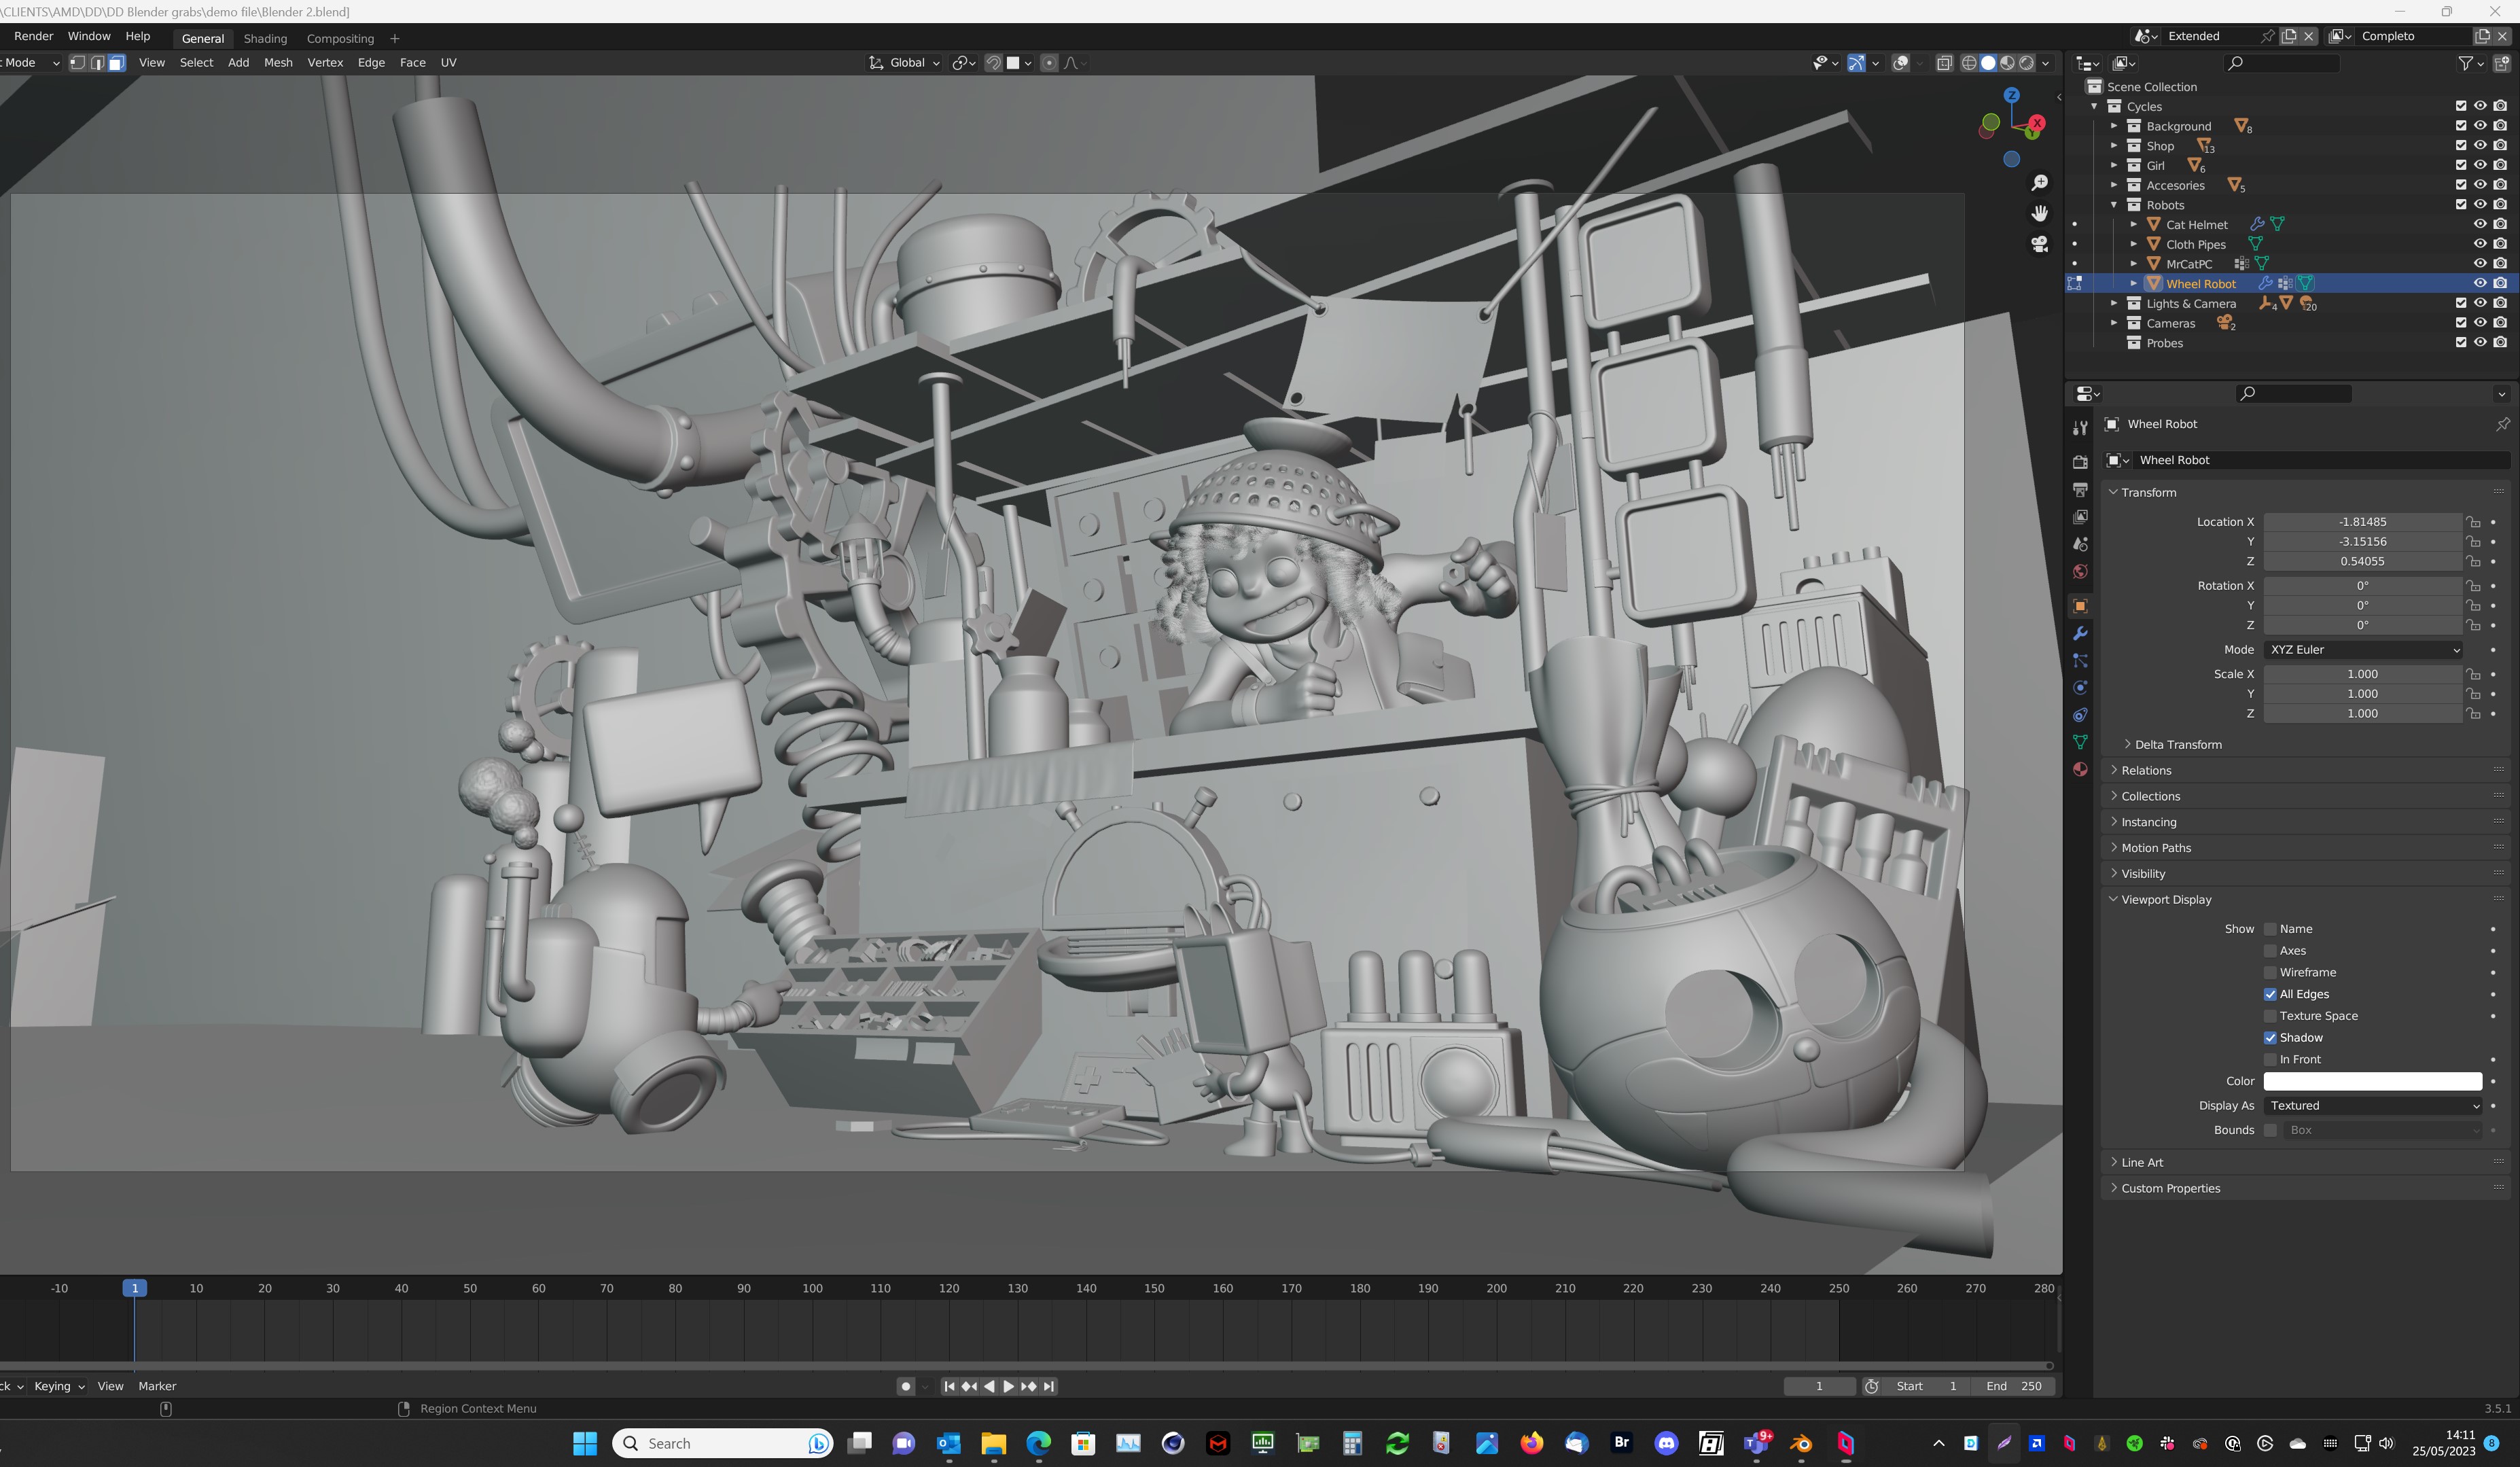Open the Render menu
The image size is (2520, 1467).
click(33, 36)
